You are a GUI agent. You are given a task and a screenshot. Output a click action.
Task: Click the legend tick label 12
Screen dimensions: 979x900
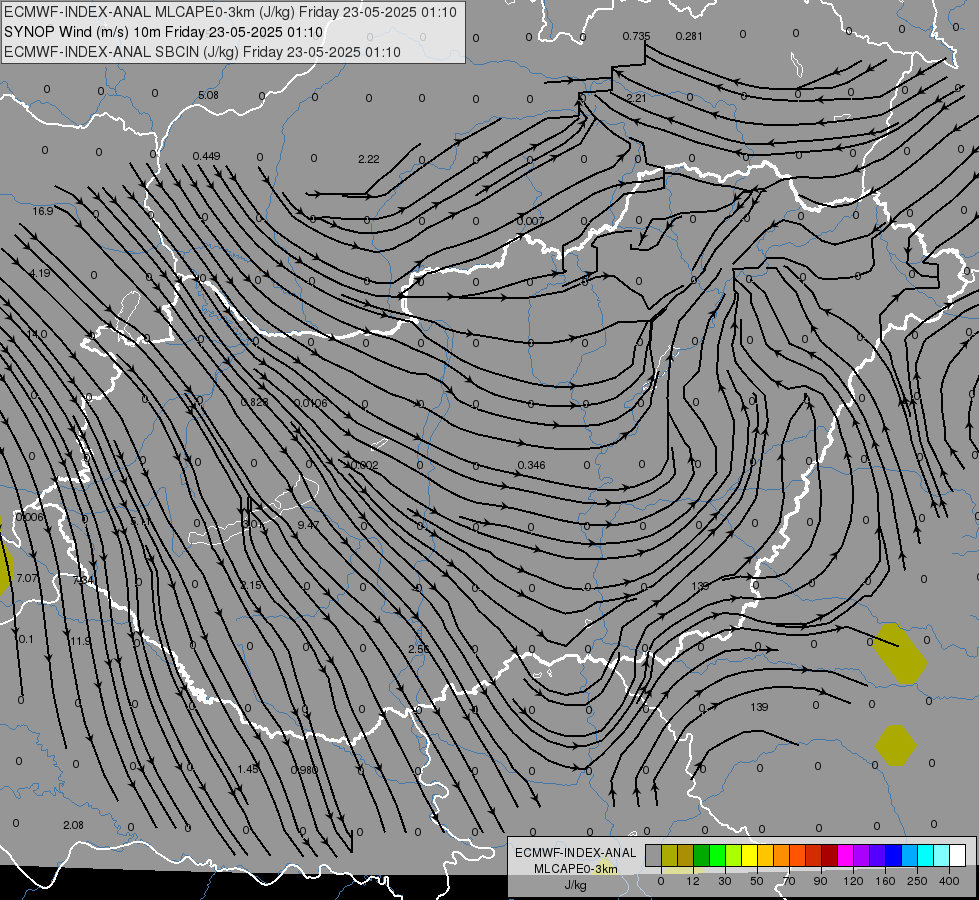point(693,881)
